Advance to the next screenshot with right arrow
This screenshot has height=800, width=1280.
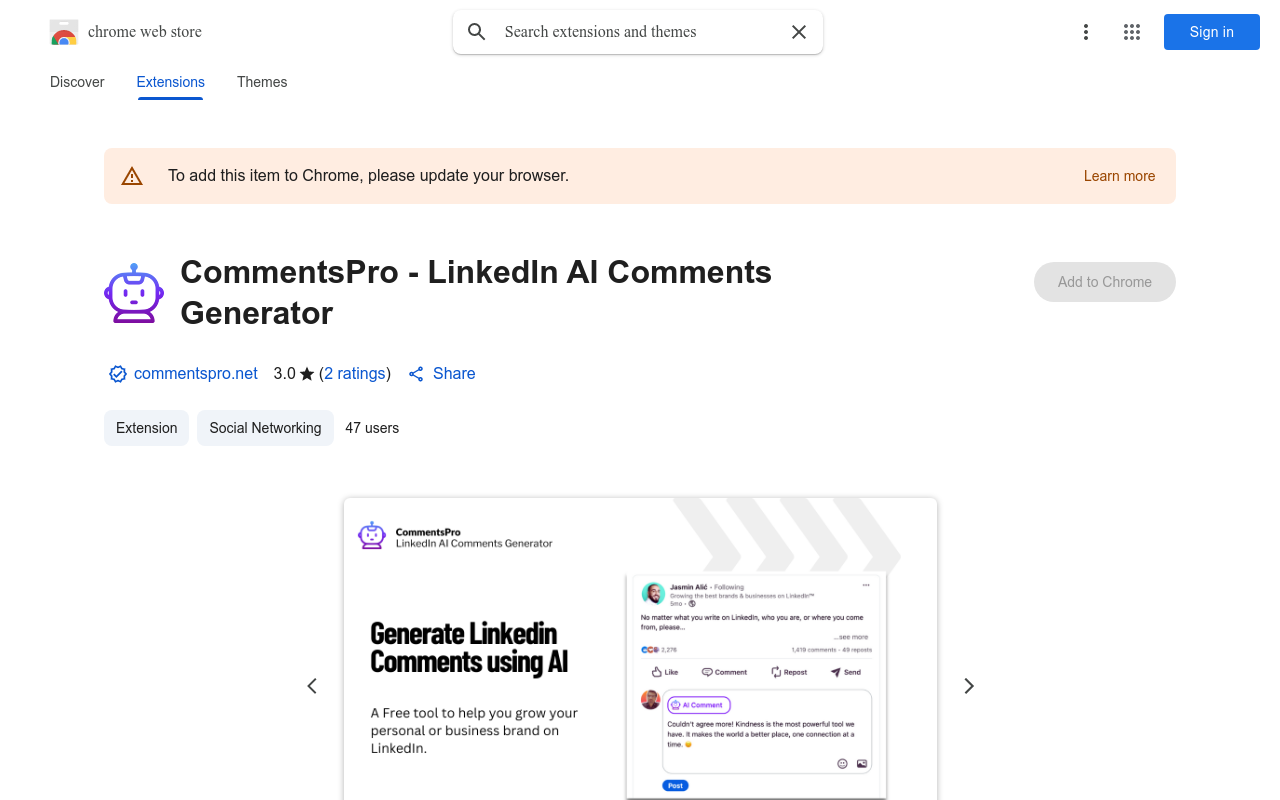click(968, 686)
